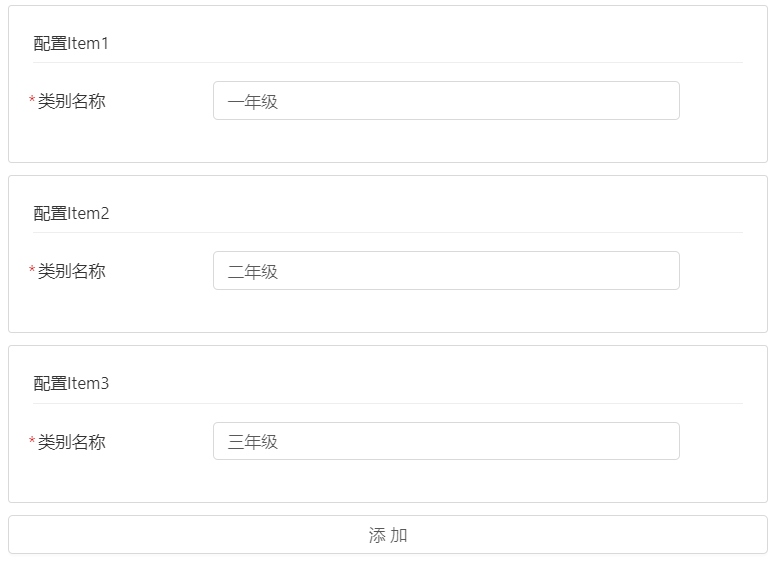The height and width of the screenshot is (562, 778).
Task: Click the red required asterisk in 配置Item2
Action: coord(32,271)
